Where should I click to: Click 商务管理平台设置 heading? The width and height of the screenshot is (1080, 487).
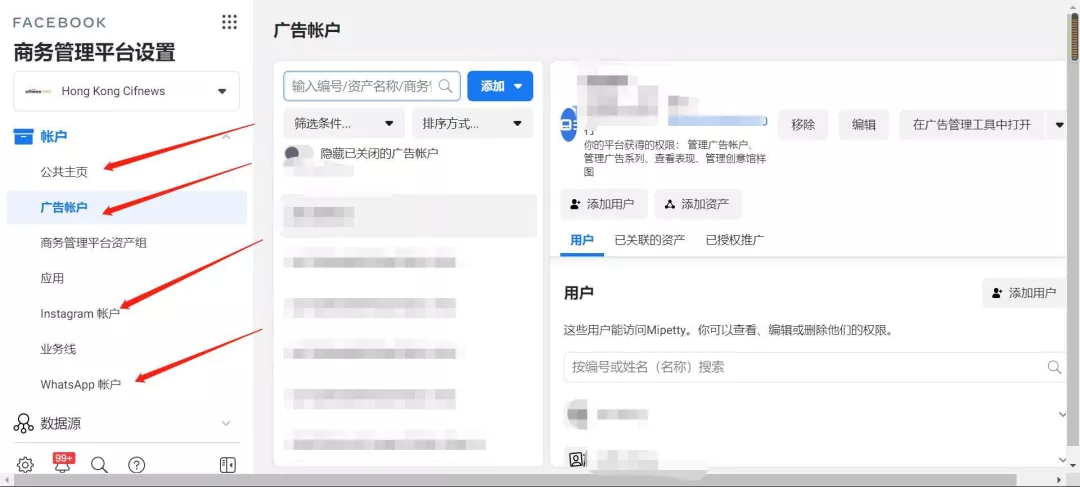pos(94,52)
